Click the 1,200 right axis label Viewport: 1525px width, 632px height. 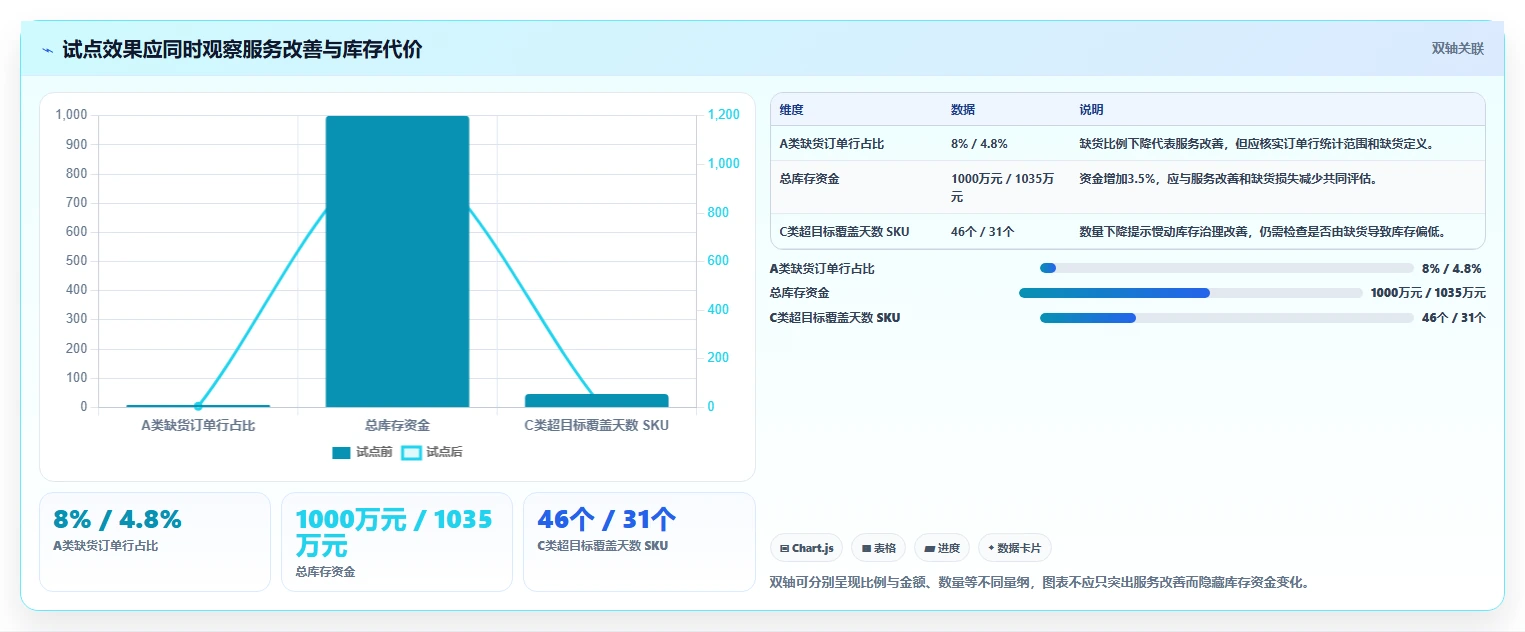[724, 115]
